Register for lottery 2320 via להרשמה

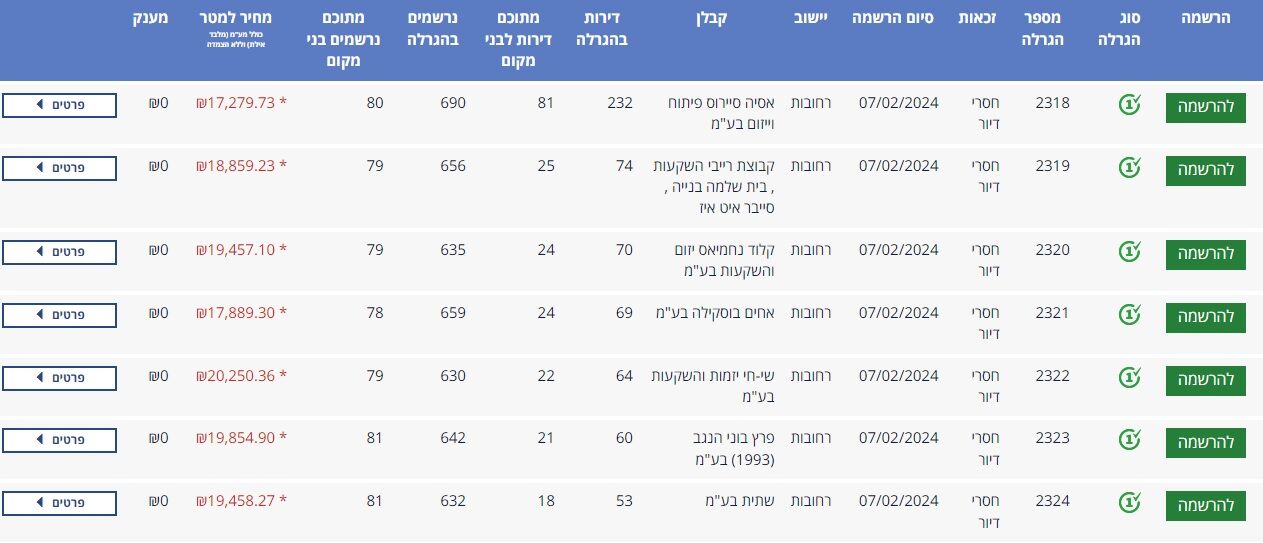tap(1205, 254)
